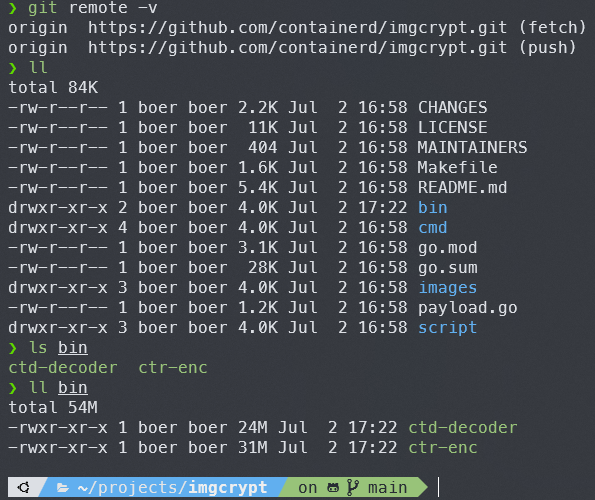Image resolution: width=595 pixels, height=500 pixels.
Task: Click ctr-enc in the 31M listing row
Action: coord(442,448)
